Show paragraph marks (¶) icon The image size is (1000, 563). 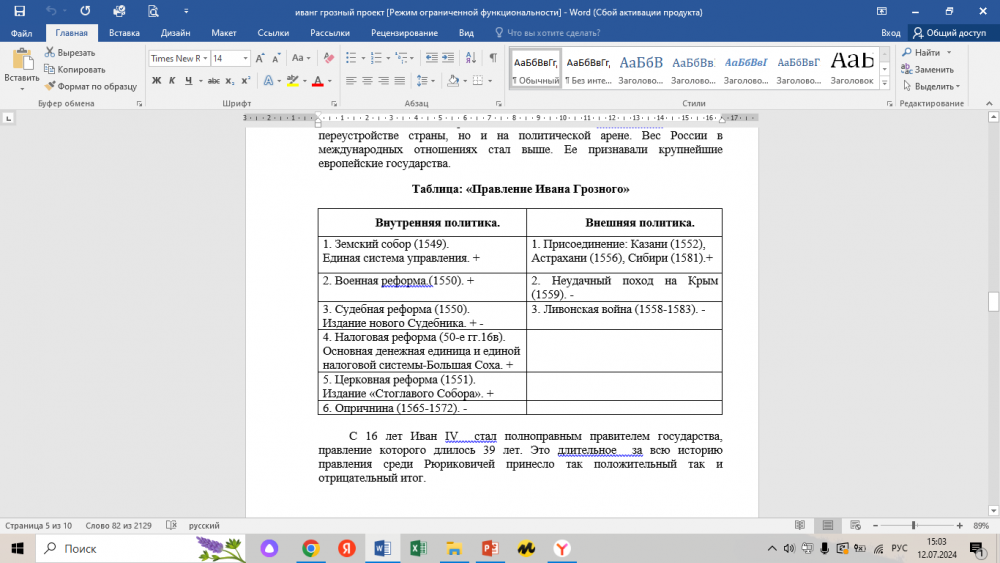click(493, 58)
